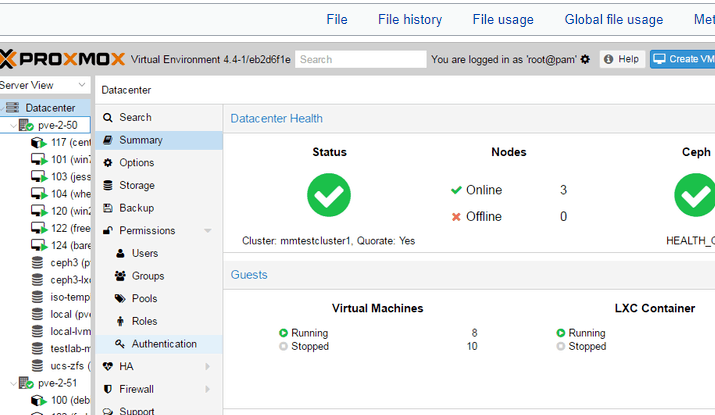715x415 pixels.
Task: Select Pools under Permissions
Action: (x=159, y=298)
